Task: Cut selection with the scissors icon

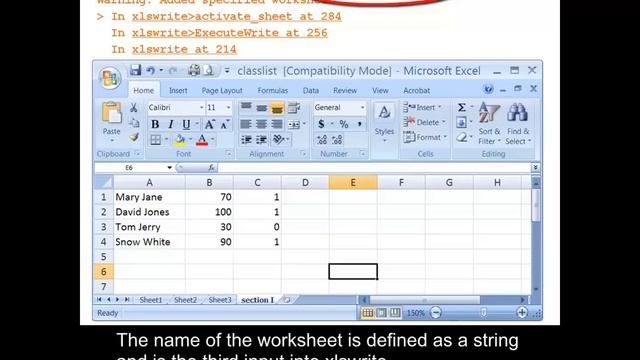Action: coord(133,107)
